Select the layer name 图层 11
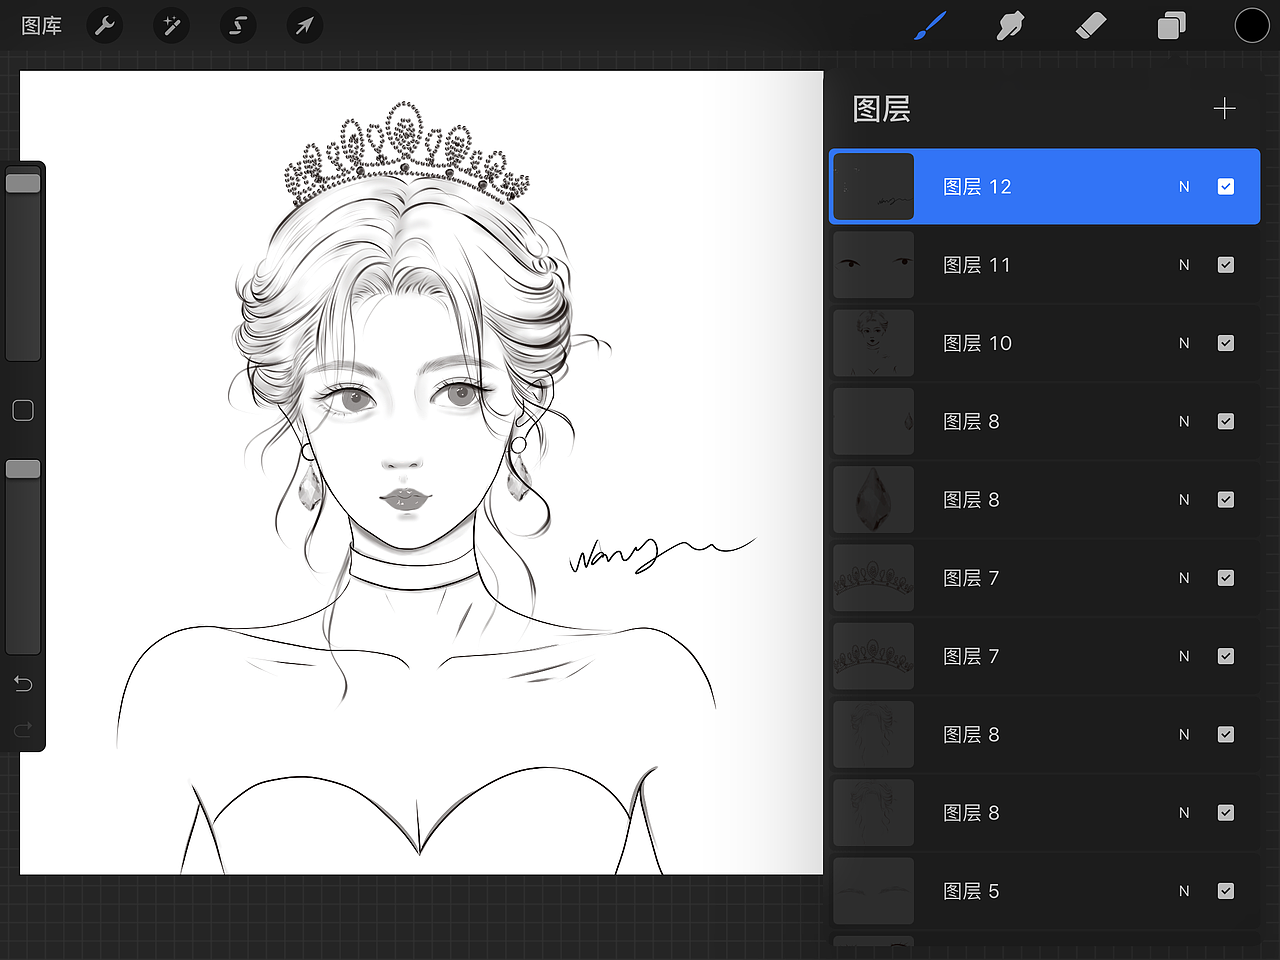 point(977,265)
